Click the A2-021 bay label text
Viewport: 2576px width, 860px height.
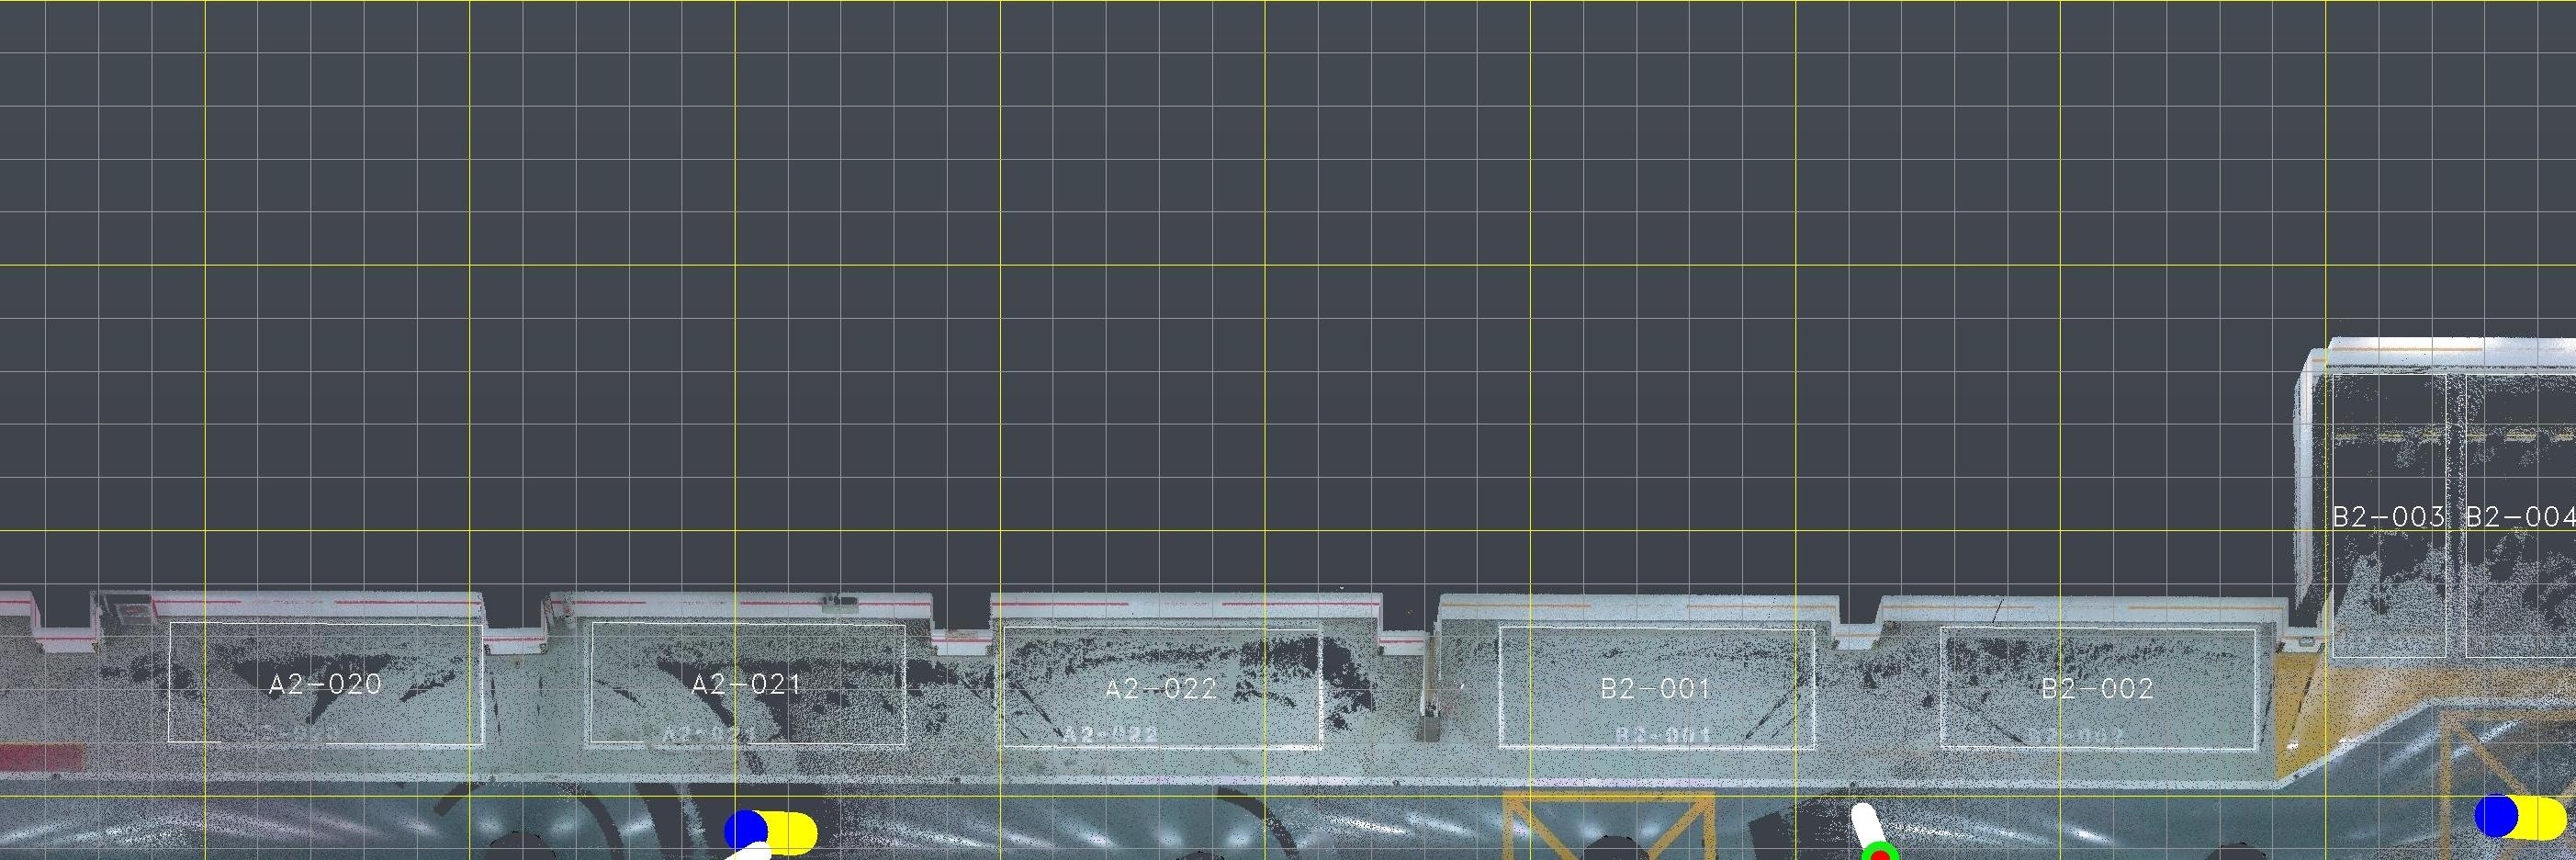pyautogui.click(x=746, y=684)
